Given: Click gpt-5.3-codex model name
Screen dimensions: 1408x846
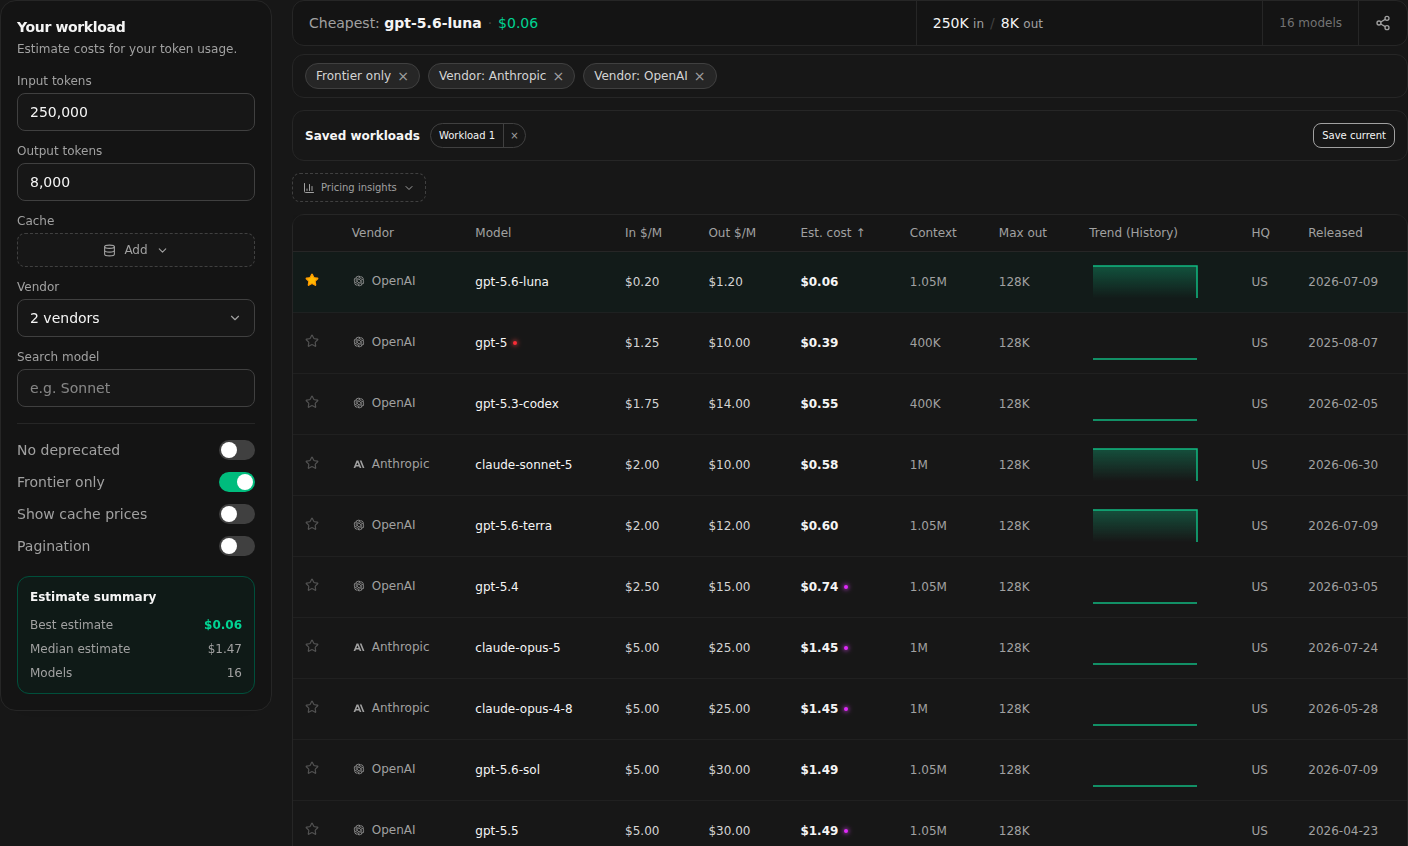Looking at the screenshot, I should pyautogui.click(x=517, y=403).
